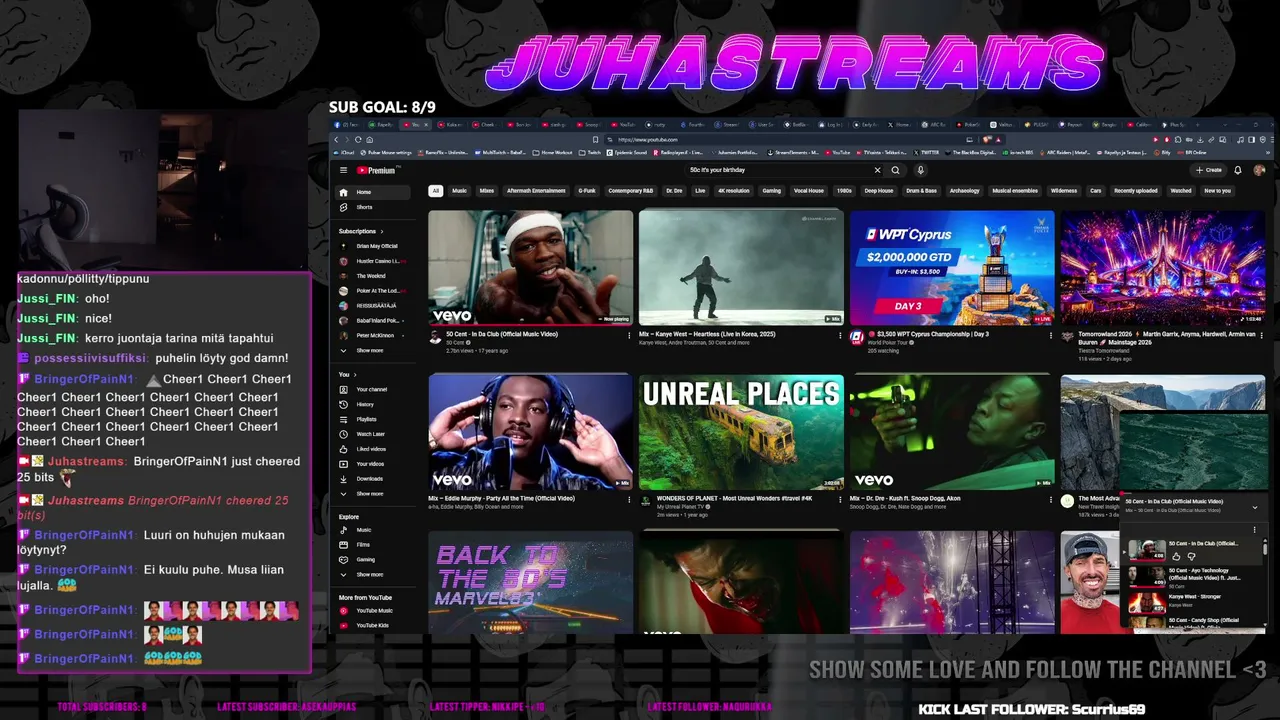Viewport: 1280px width, 720px height.
Task: Collapse the miniplayer playlist with the chevron
Action: pyautogui.click(x=1255, y=507)
